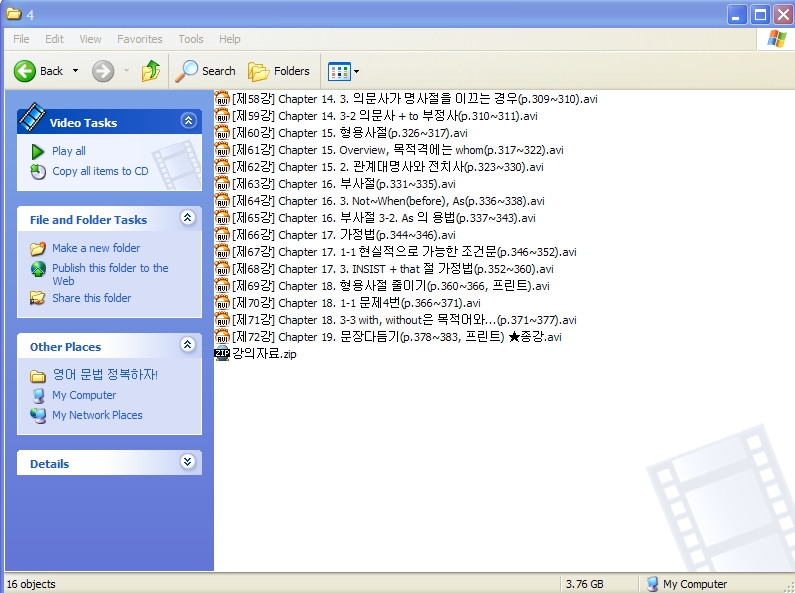Open the Help menu
The image size is (795, 593).
coord(230,39)
